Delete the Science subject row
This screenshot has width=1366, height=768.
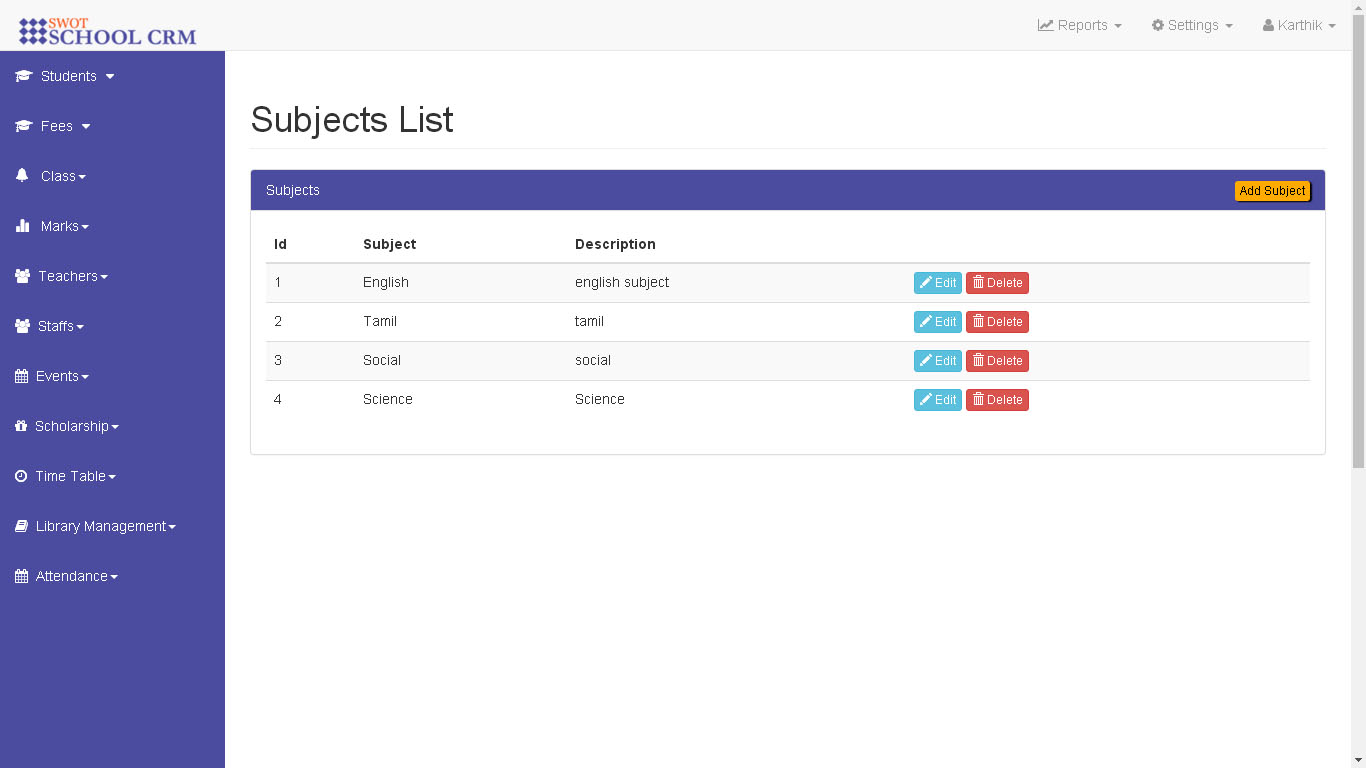[x=997, y=400]
